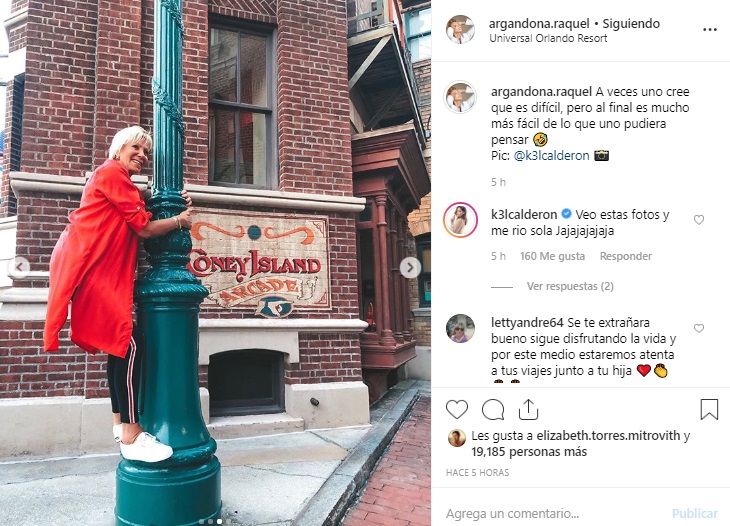Open argandona.raquel header avatar
The image size is (730, 526).
pyautogui.click(x=460, y=29)
